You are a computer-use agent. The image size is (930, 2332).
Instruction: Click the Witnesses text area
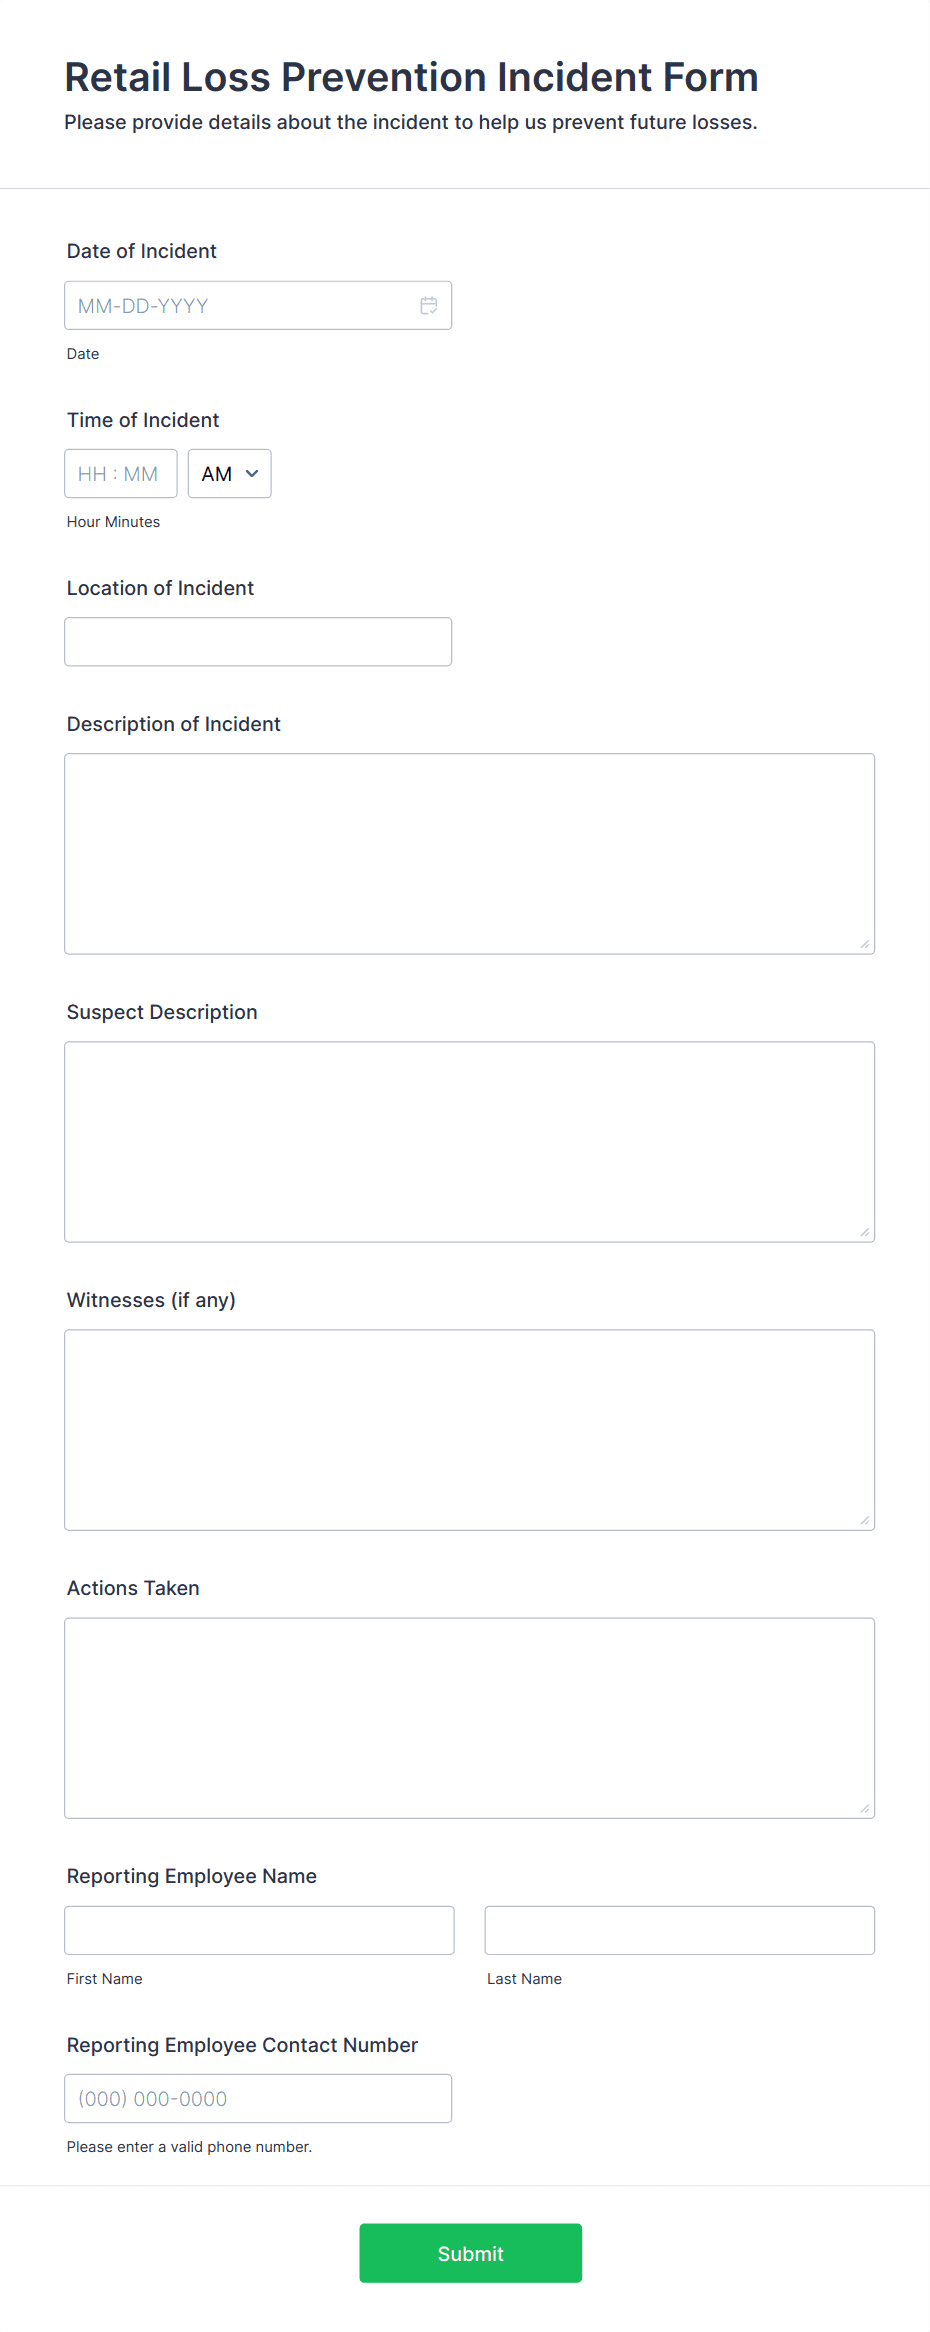pyautogui.click(x=470, y=1430)
